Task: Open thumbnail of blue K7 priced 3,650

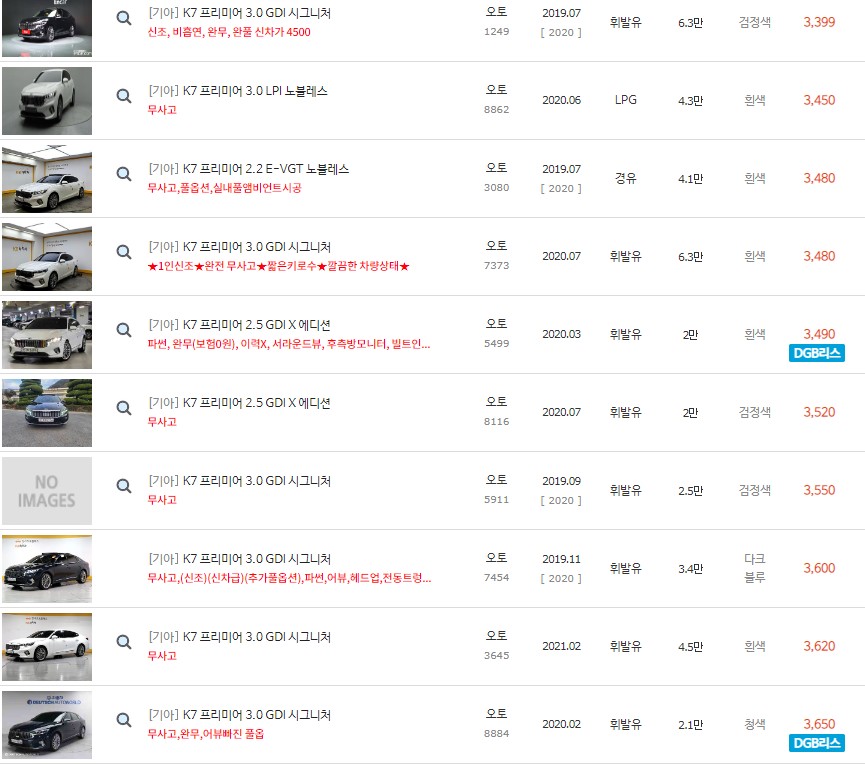Action: click(x=47, y=725)
